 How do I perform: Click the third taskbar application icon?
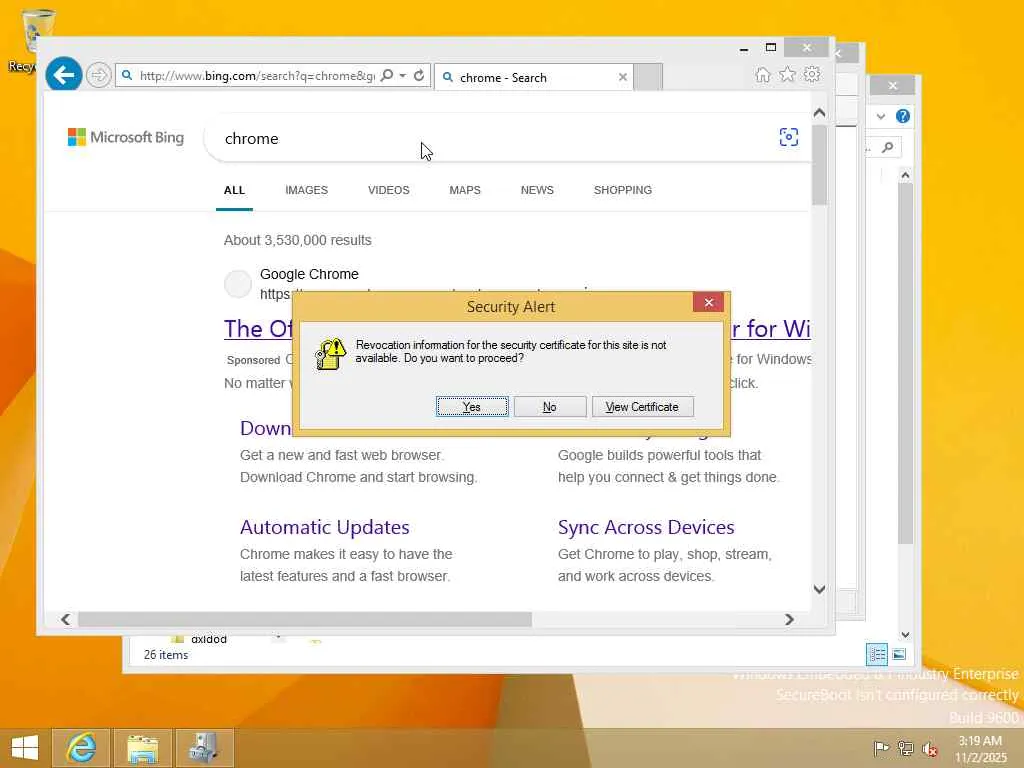[x=204, y=748]
